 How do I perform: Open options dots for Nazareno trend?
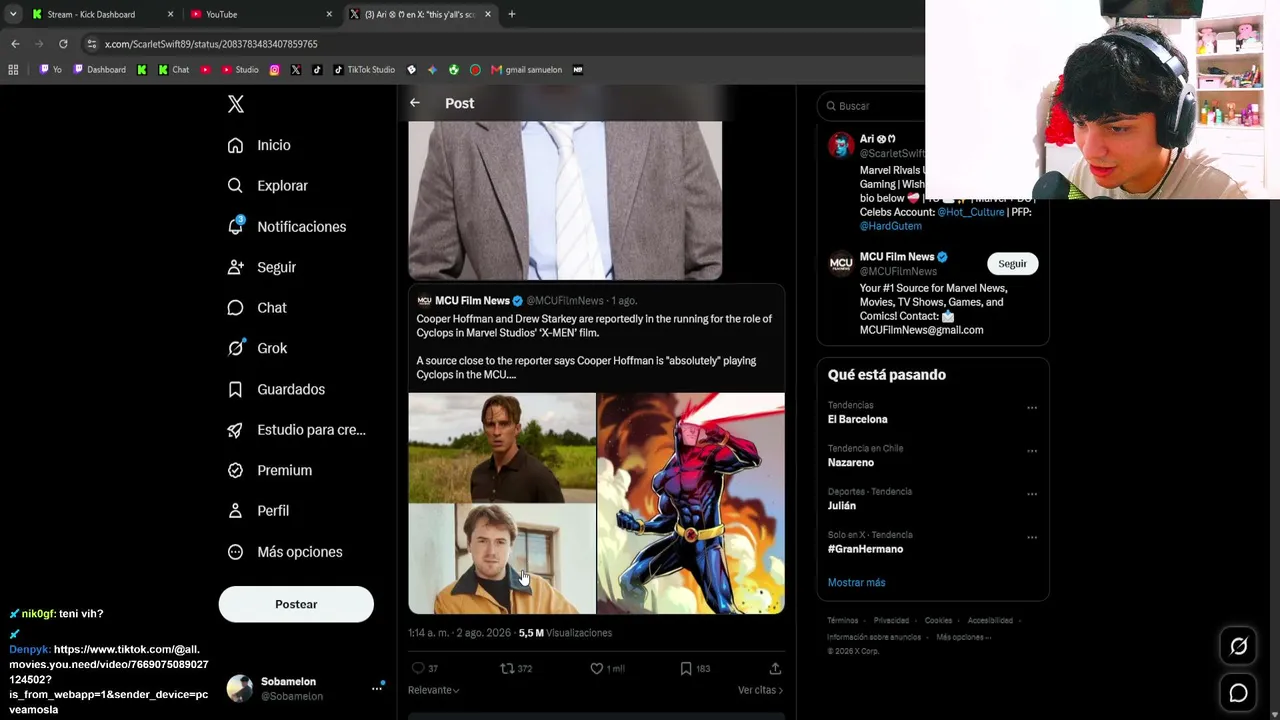coord(1032,451)
